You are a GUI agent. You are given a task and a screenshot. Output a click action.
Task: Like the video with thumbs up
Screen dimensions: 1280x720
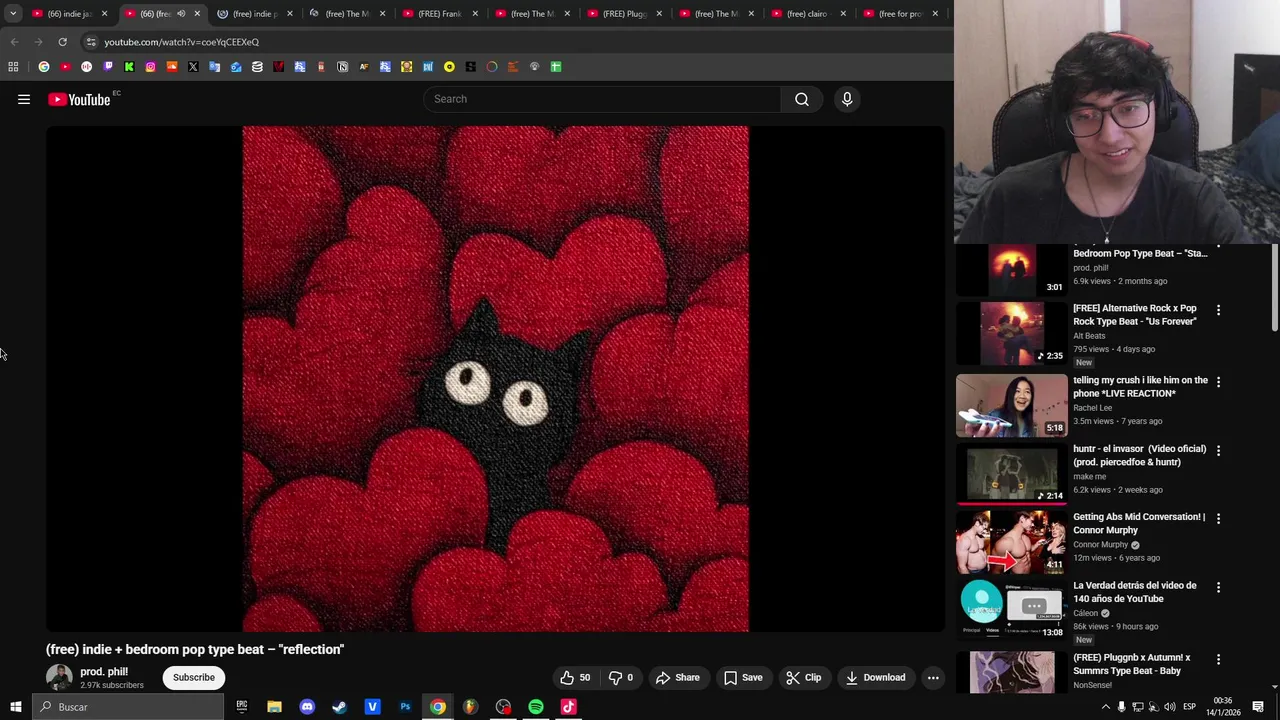(575, 677)
